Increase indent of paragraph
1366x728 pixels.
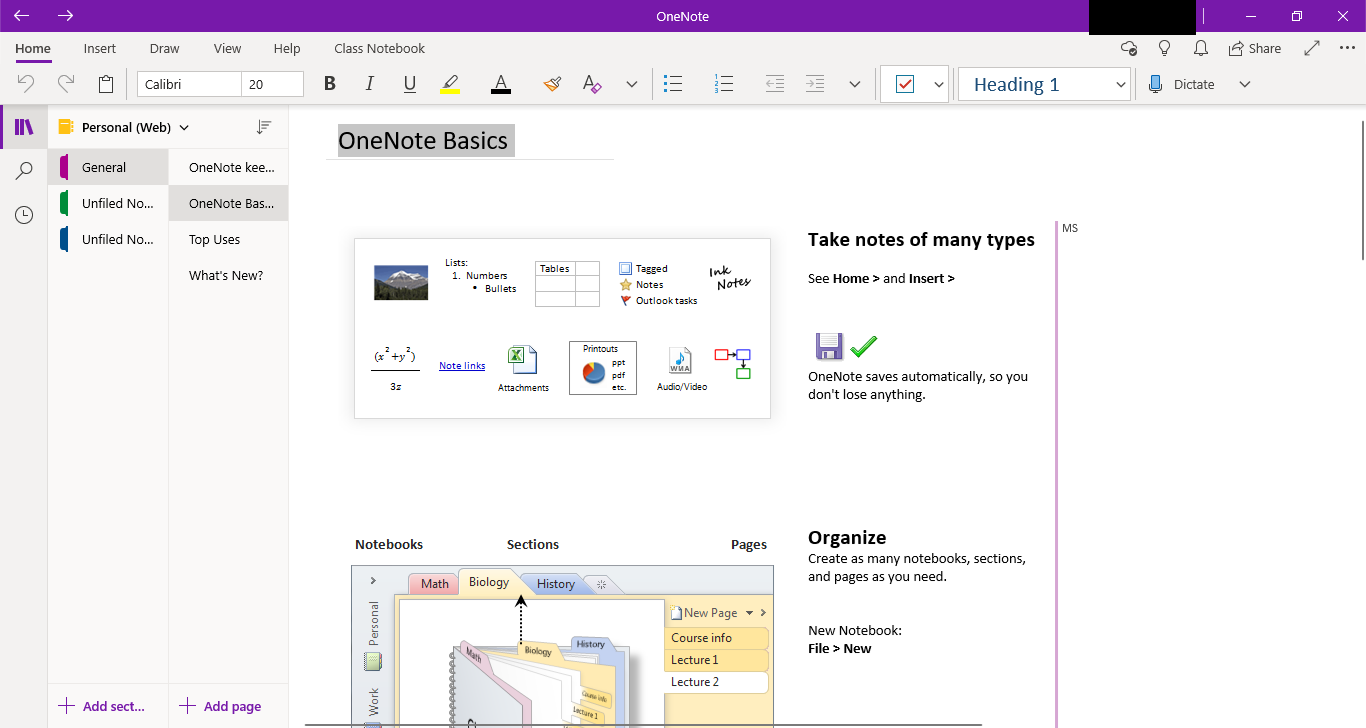pos(815,84)
